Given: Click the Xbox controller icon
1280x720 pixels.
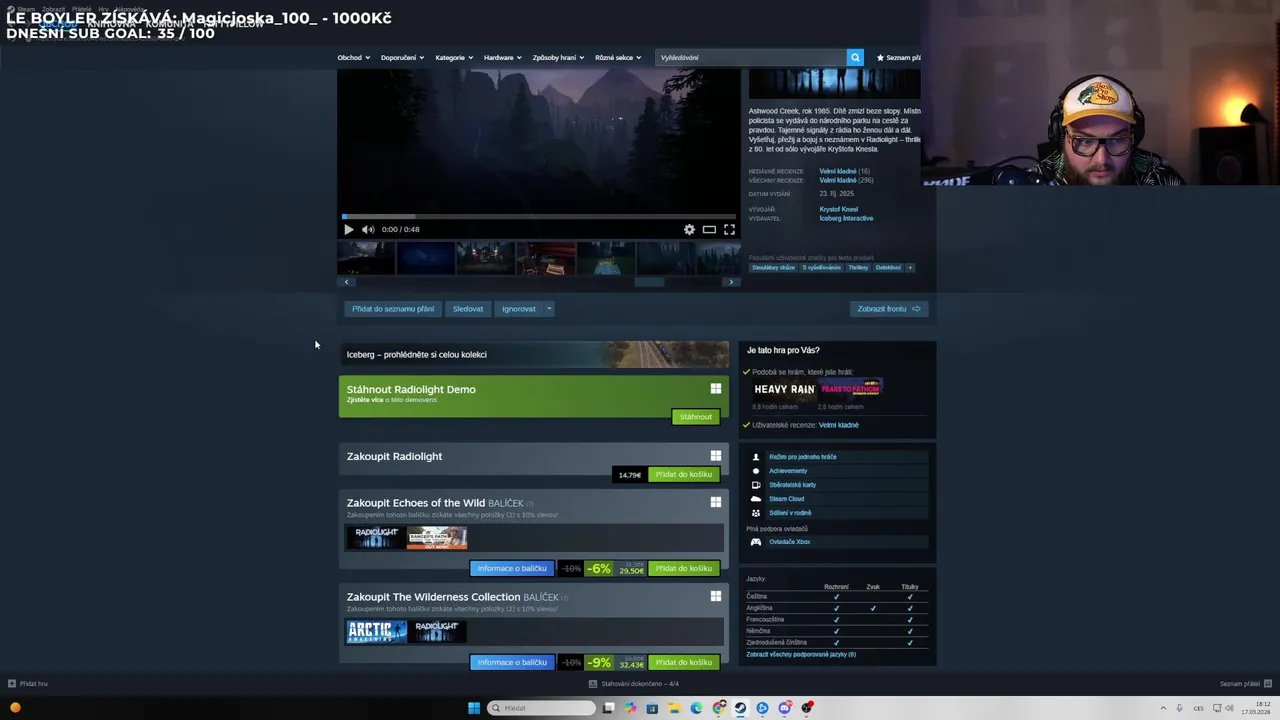Looking at the screenshot, I should point(756,542).
